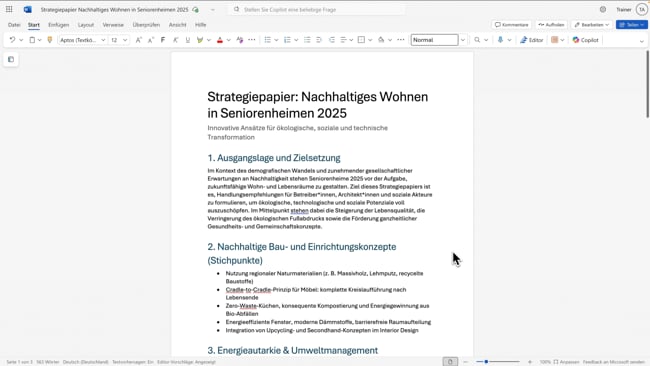Click the Word logo icon
650x366 pixels.
[28, 9]
